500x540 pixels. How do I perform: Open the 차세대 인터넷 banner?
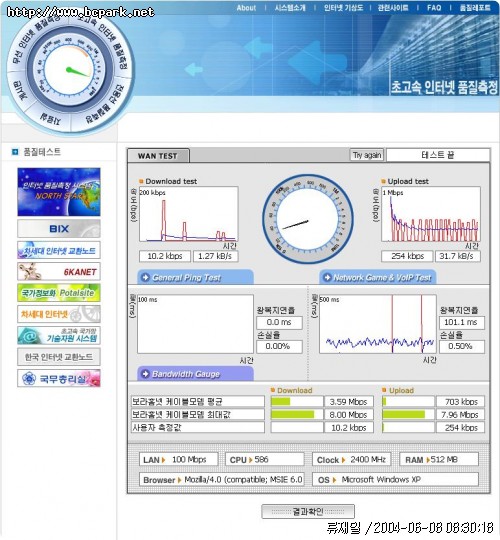(59, 314)
